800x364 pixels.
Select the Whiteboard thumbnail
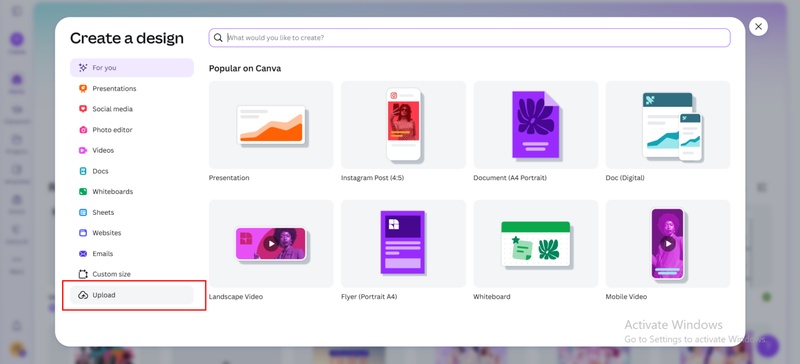tap(536, 244)
